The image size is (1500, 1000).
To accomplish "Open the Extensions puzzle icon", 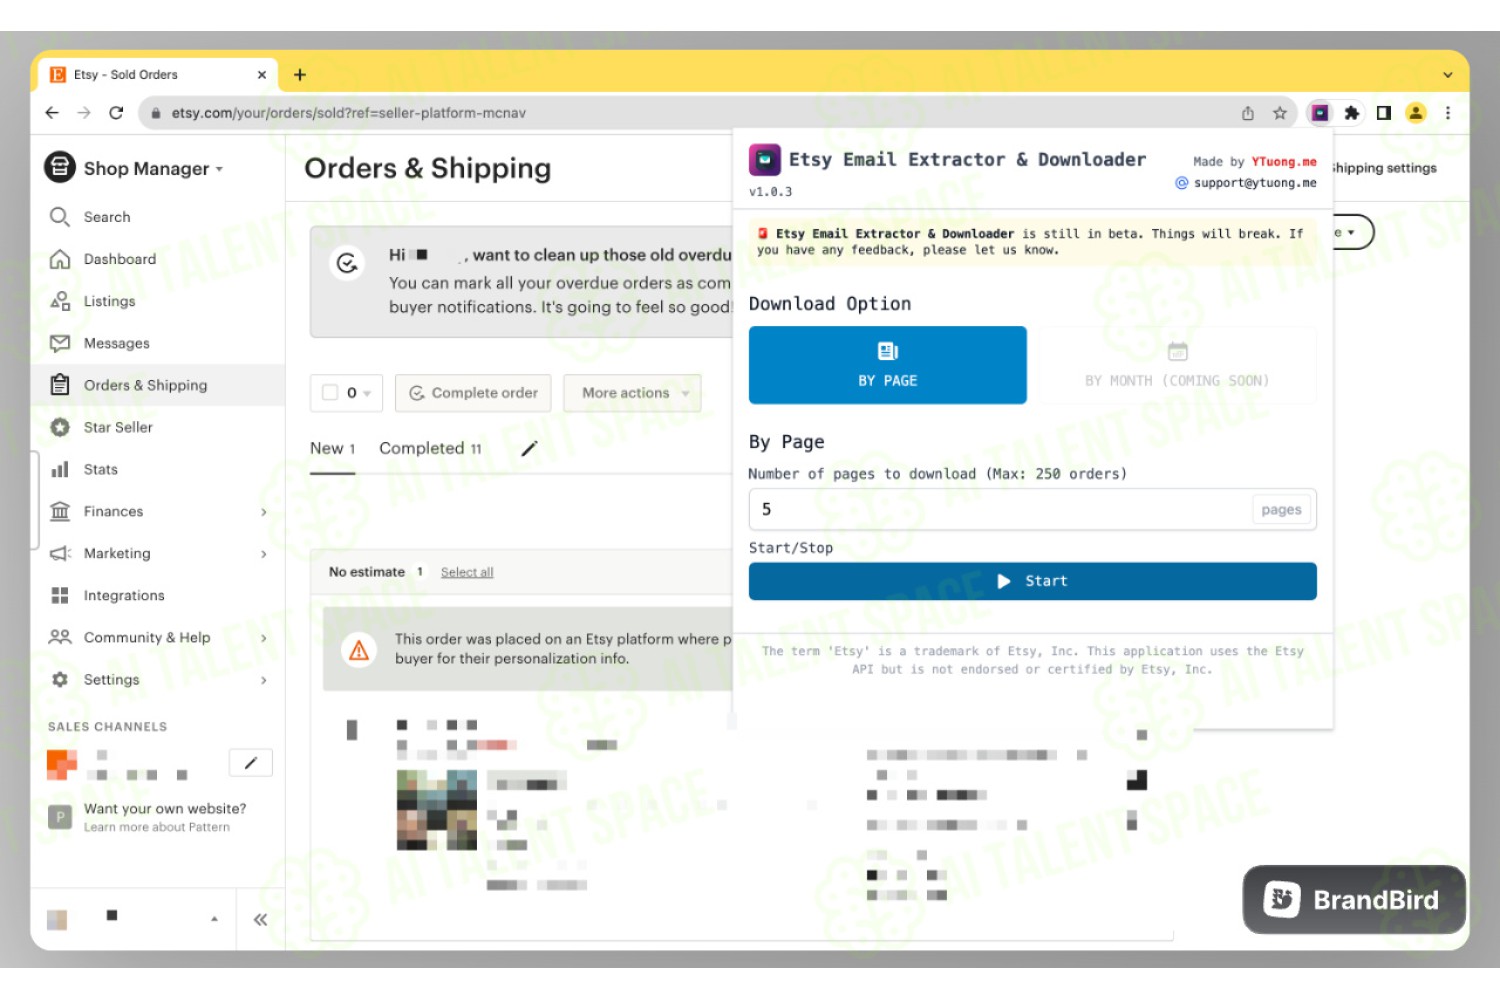I will pos(1352,113).
